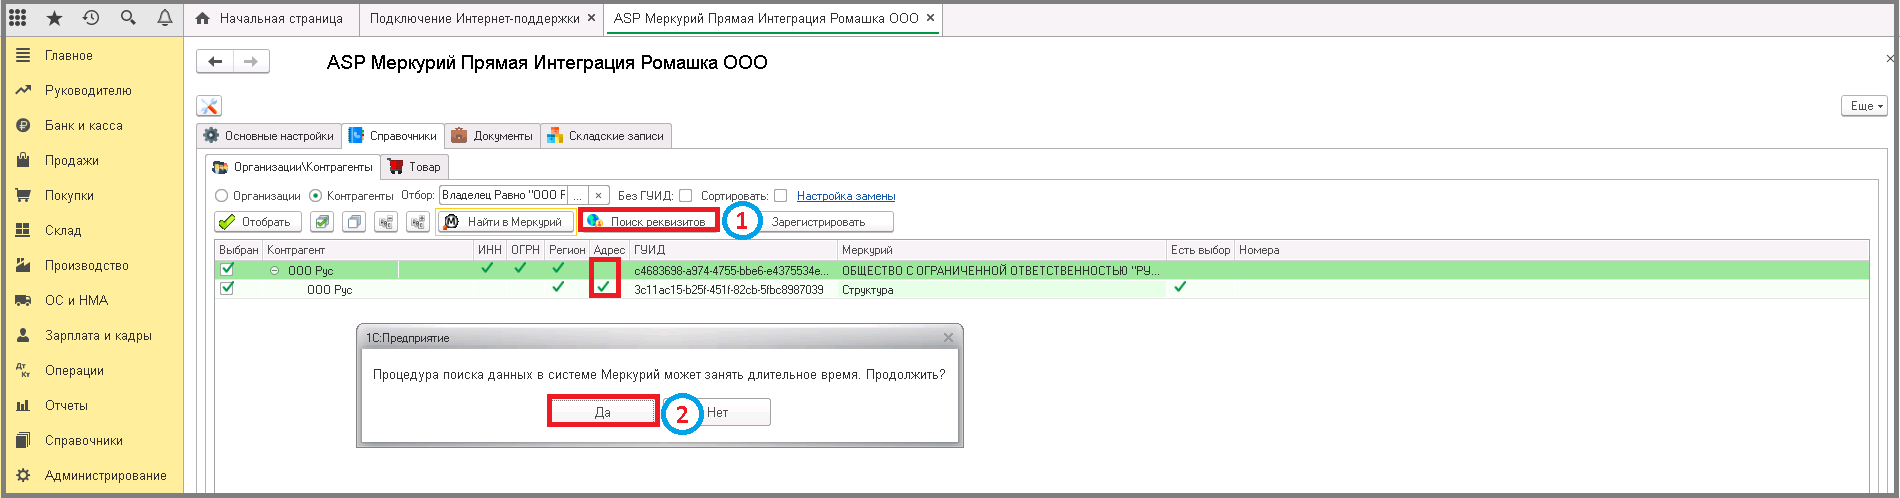
Task: Open the search magnifier icon
Action: pyautogui.click(x=127, y=18)
